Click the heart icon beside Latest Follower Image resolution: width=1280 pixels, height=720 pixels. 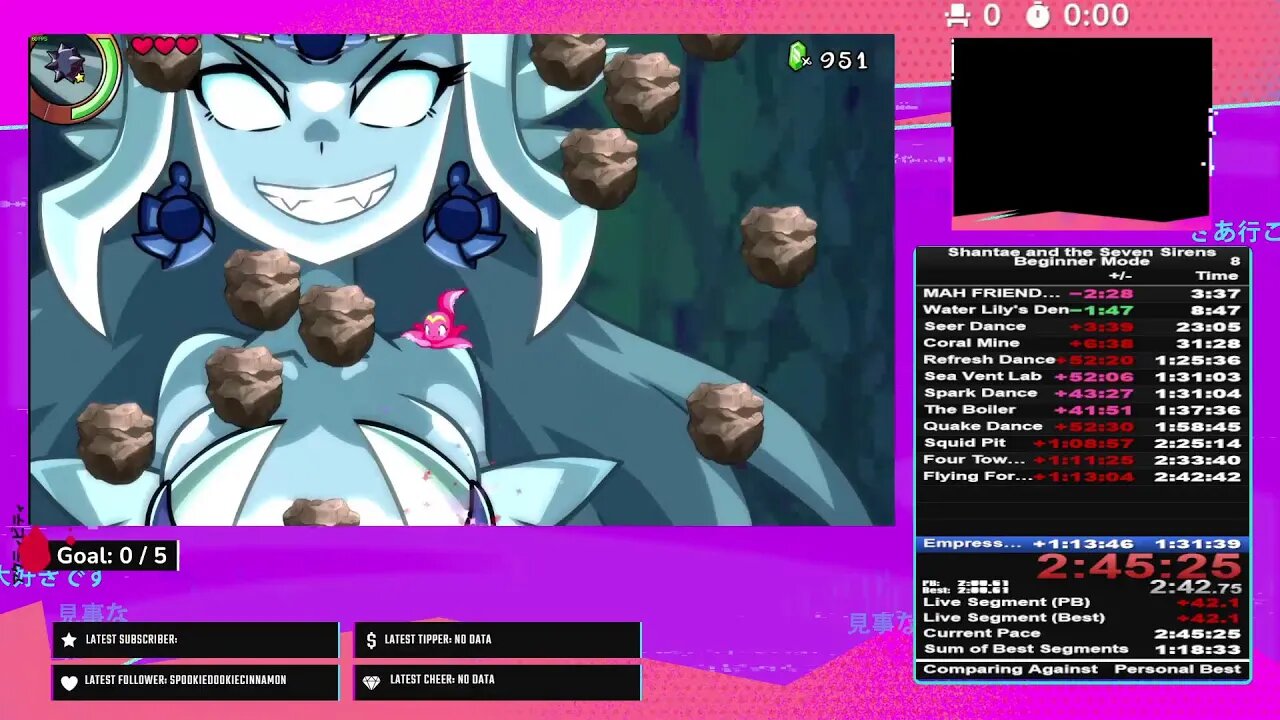(x=69, y=681)
